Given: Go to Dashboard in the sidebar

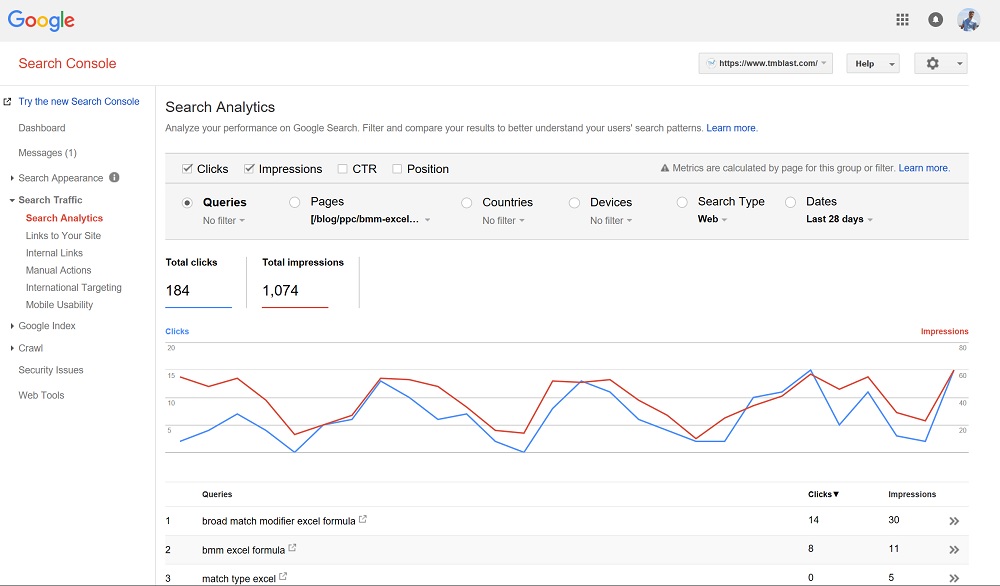Looking at the screenshot, I should tap(41, 128).
